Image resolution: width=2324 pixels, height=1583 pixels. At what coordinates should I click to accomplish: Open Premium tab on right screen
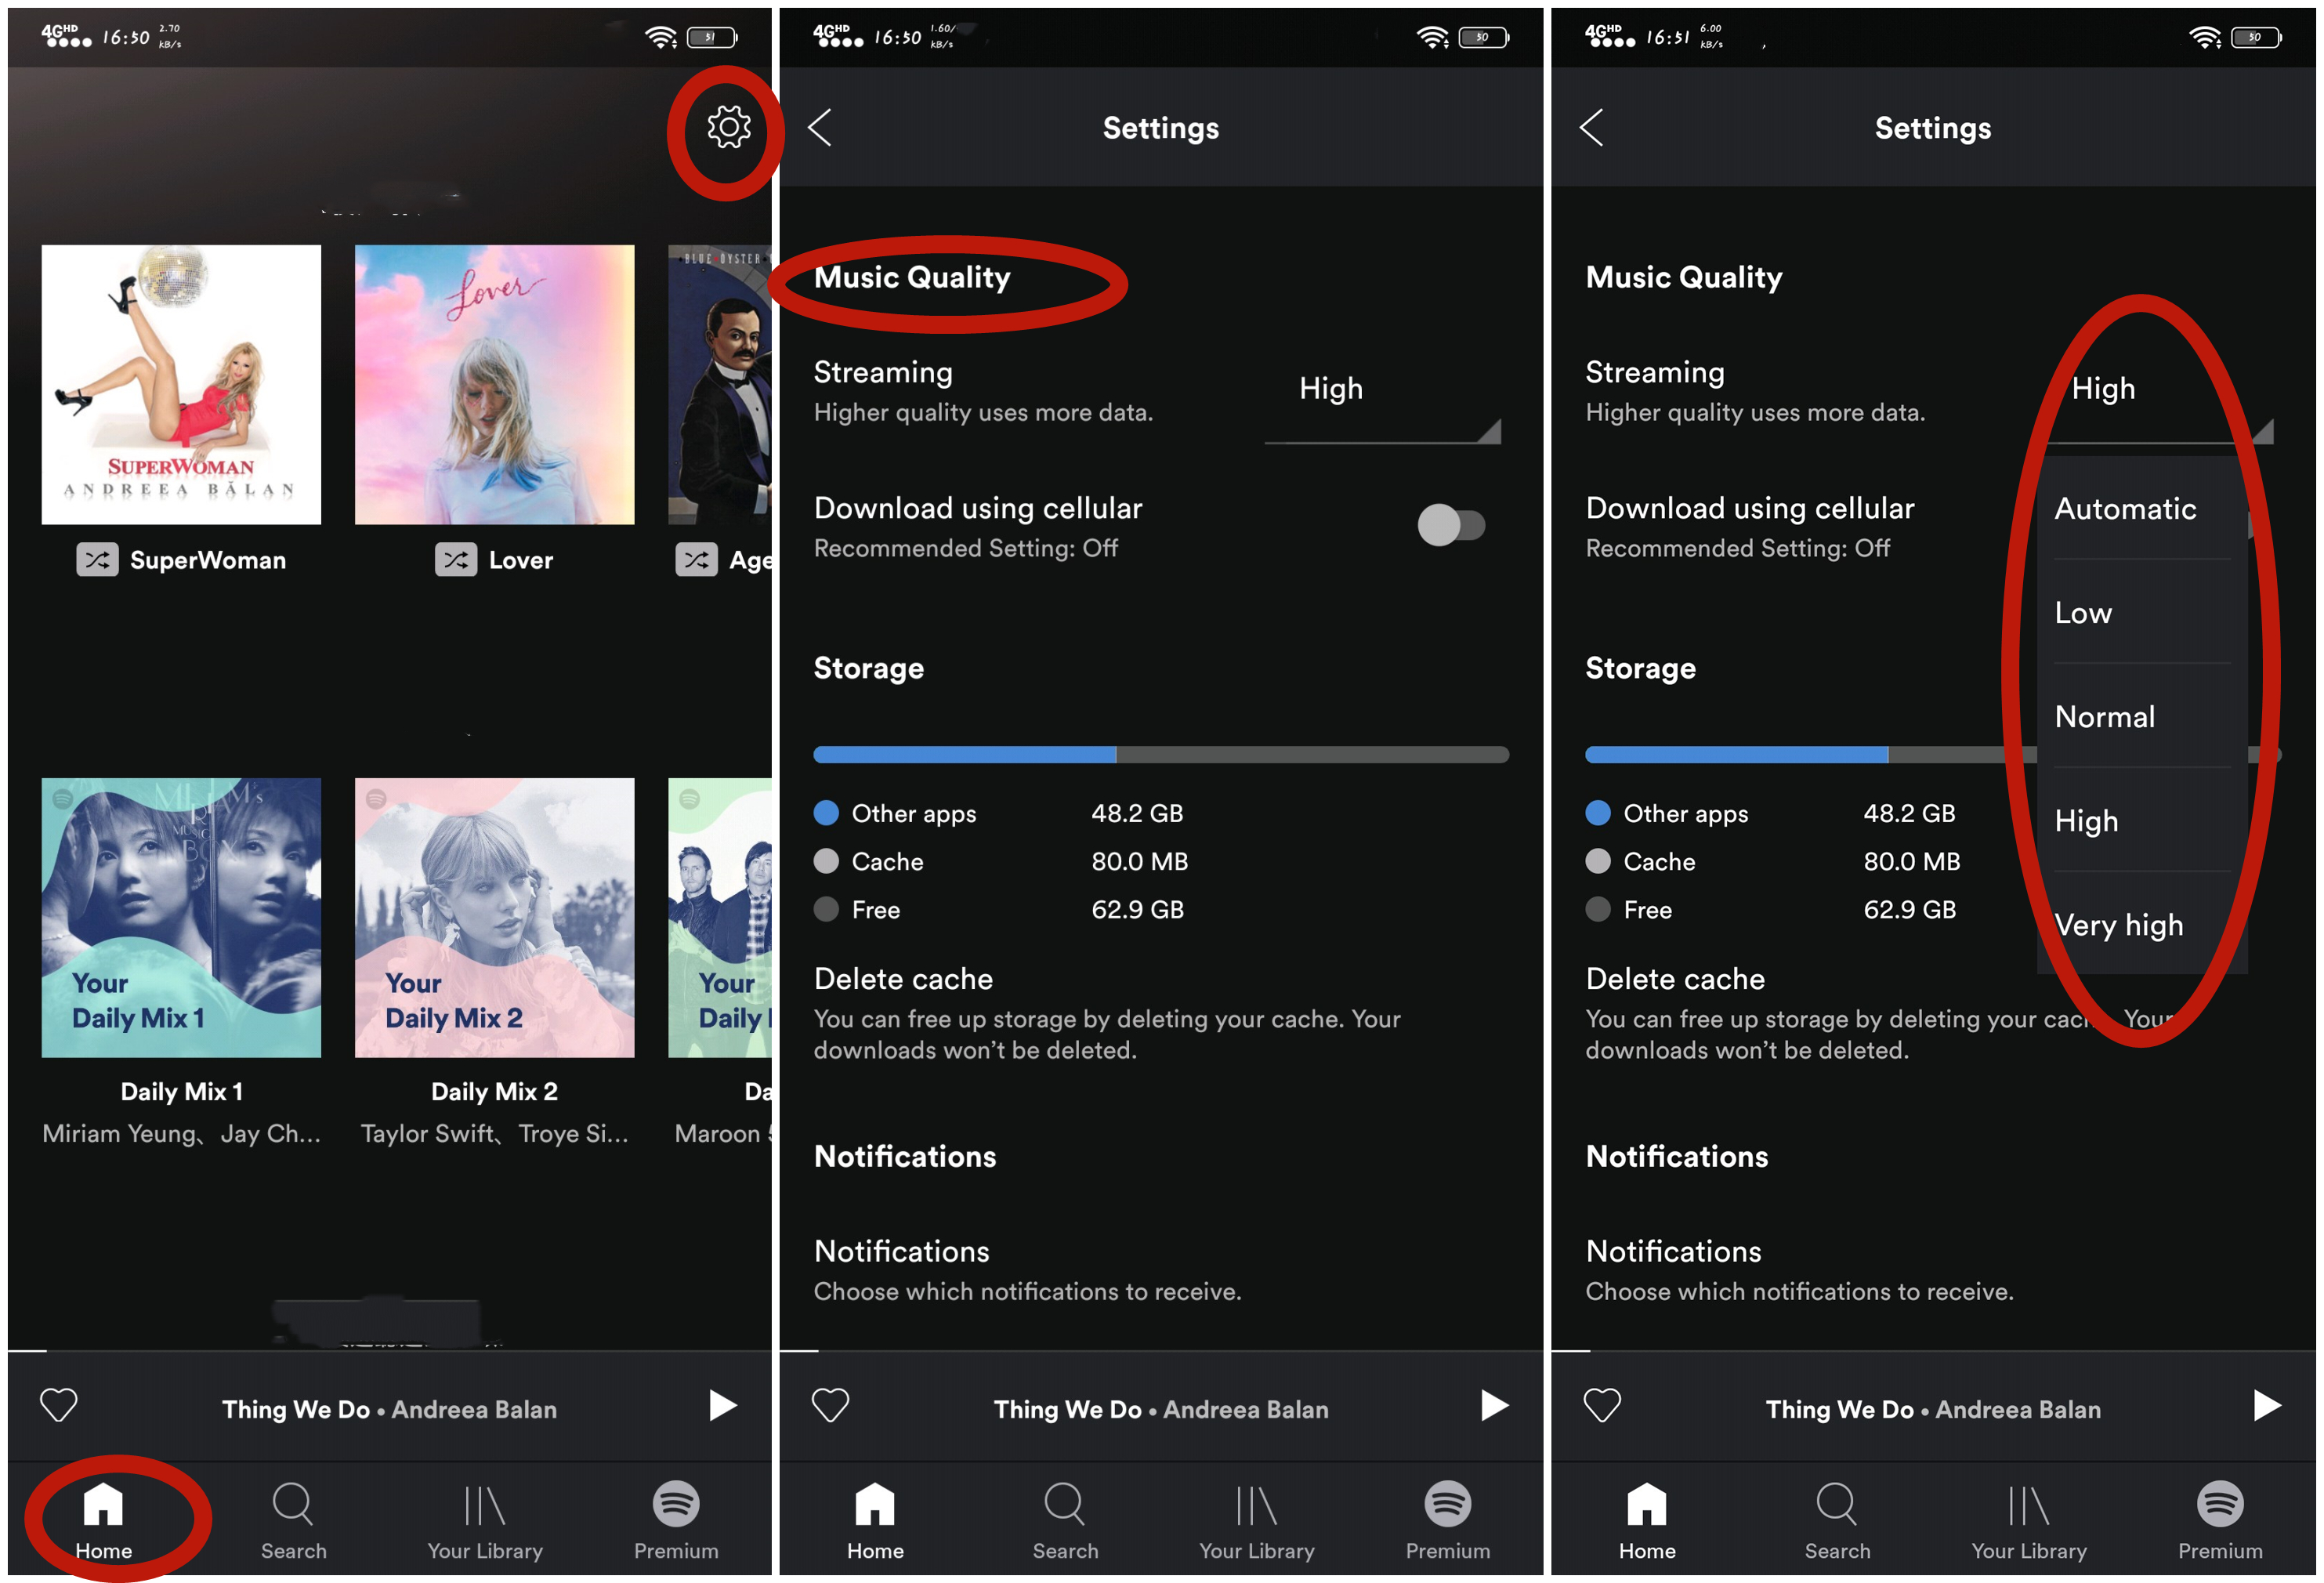pyautogui.click(x=2220, y=1520)
